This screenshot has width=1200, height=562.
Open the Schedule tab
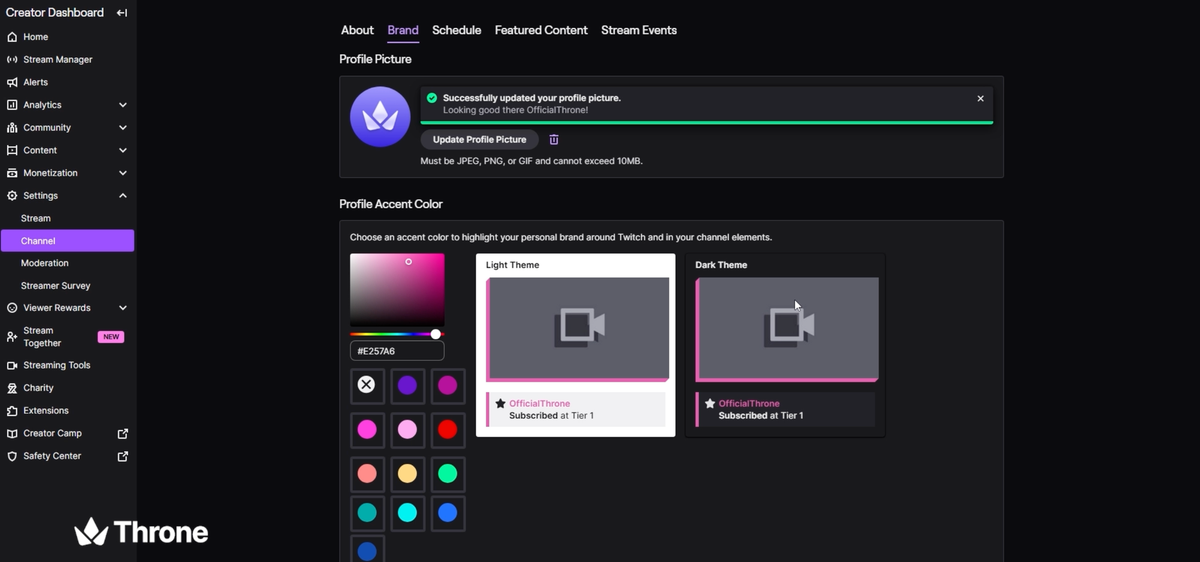456,30
